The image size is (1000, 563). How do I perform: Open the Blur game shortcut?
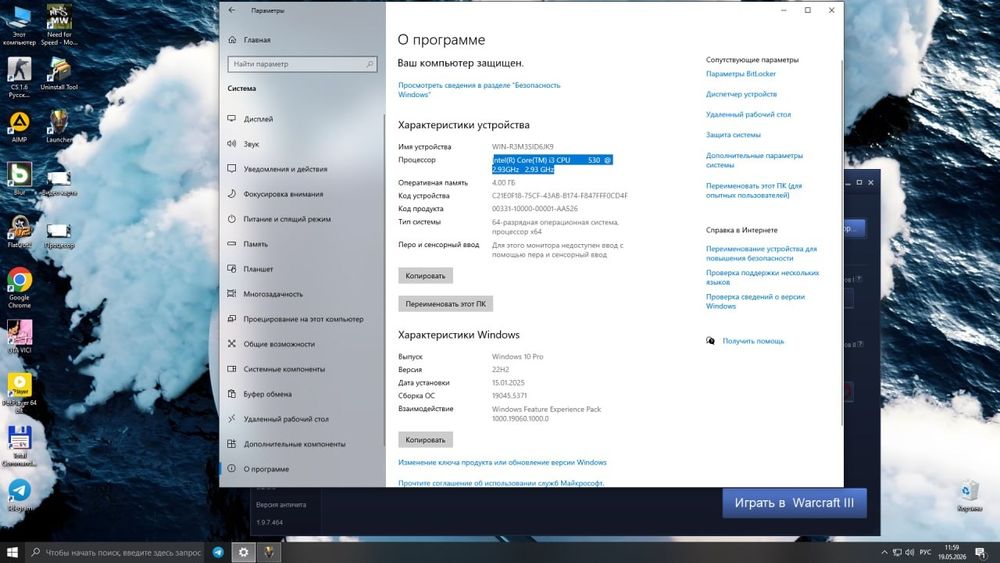[19, 179]
